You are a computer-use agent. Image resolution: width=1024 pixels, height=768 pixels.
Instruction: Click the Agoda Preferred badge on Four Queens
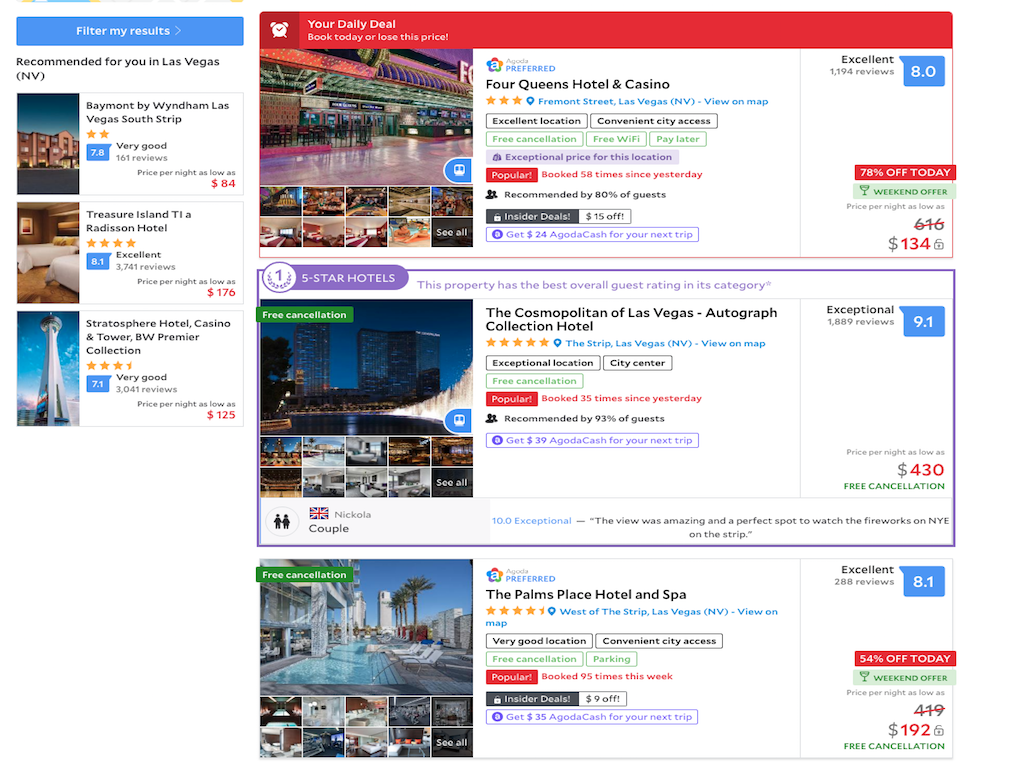pos(520,65)
